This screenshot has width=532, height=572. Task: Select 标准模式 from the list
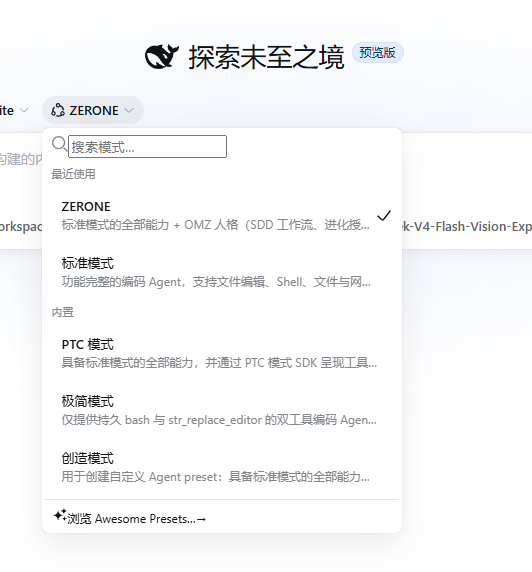pos(222,272)
